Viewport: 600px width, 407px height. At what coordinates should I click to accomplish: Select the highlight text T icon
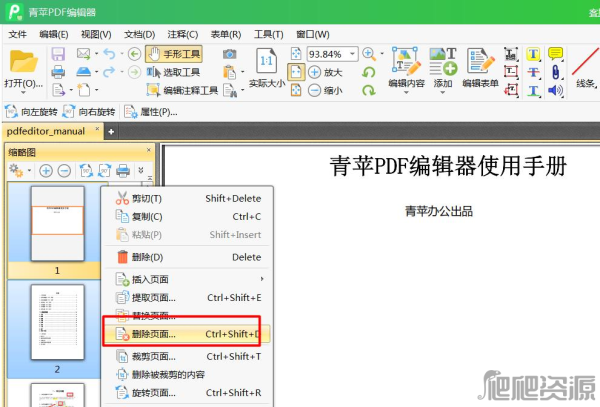pyautogui.click(x=533, y=54)
